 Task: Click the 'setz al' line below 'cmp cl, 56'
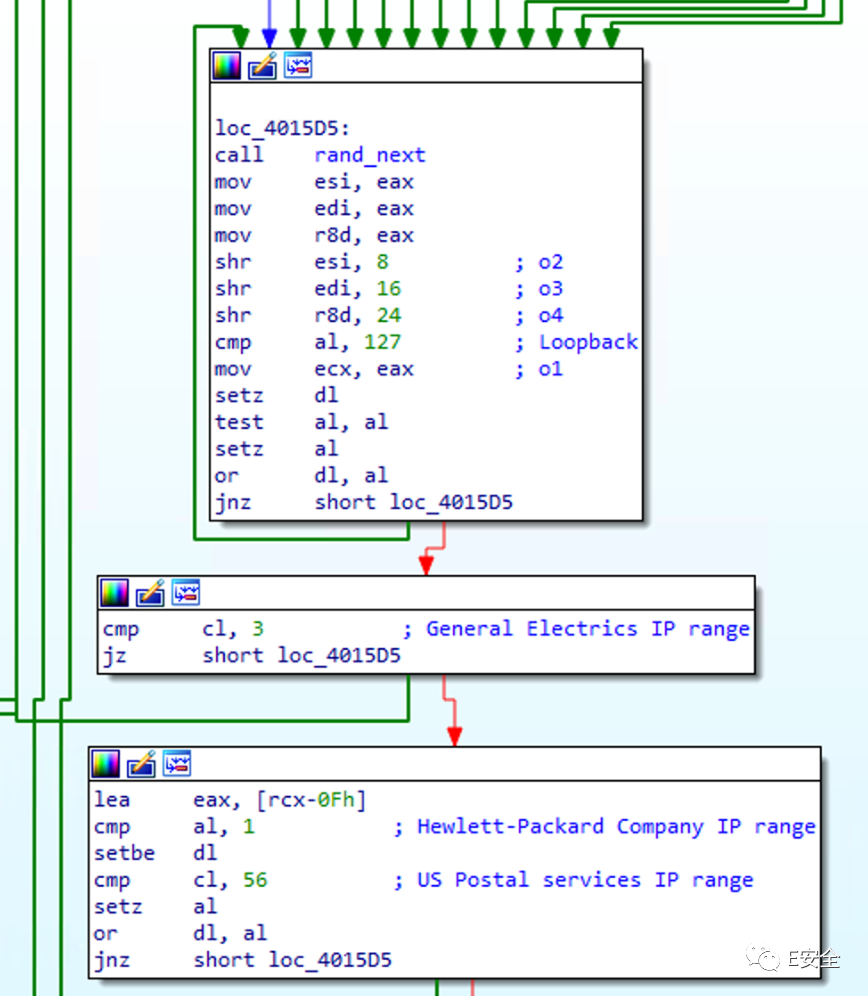tap(156, 906)
